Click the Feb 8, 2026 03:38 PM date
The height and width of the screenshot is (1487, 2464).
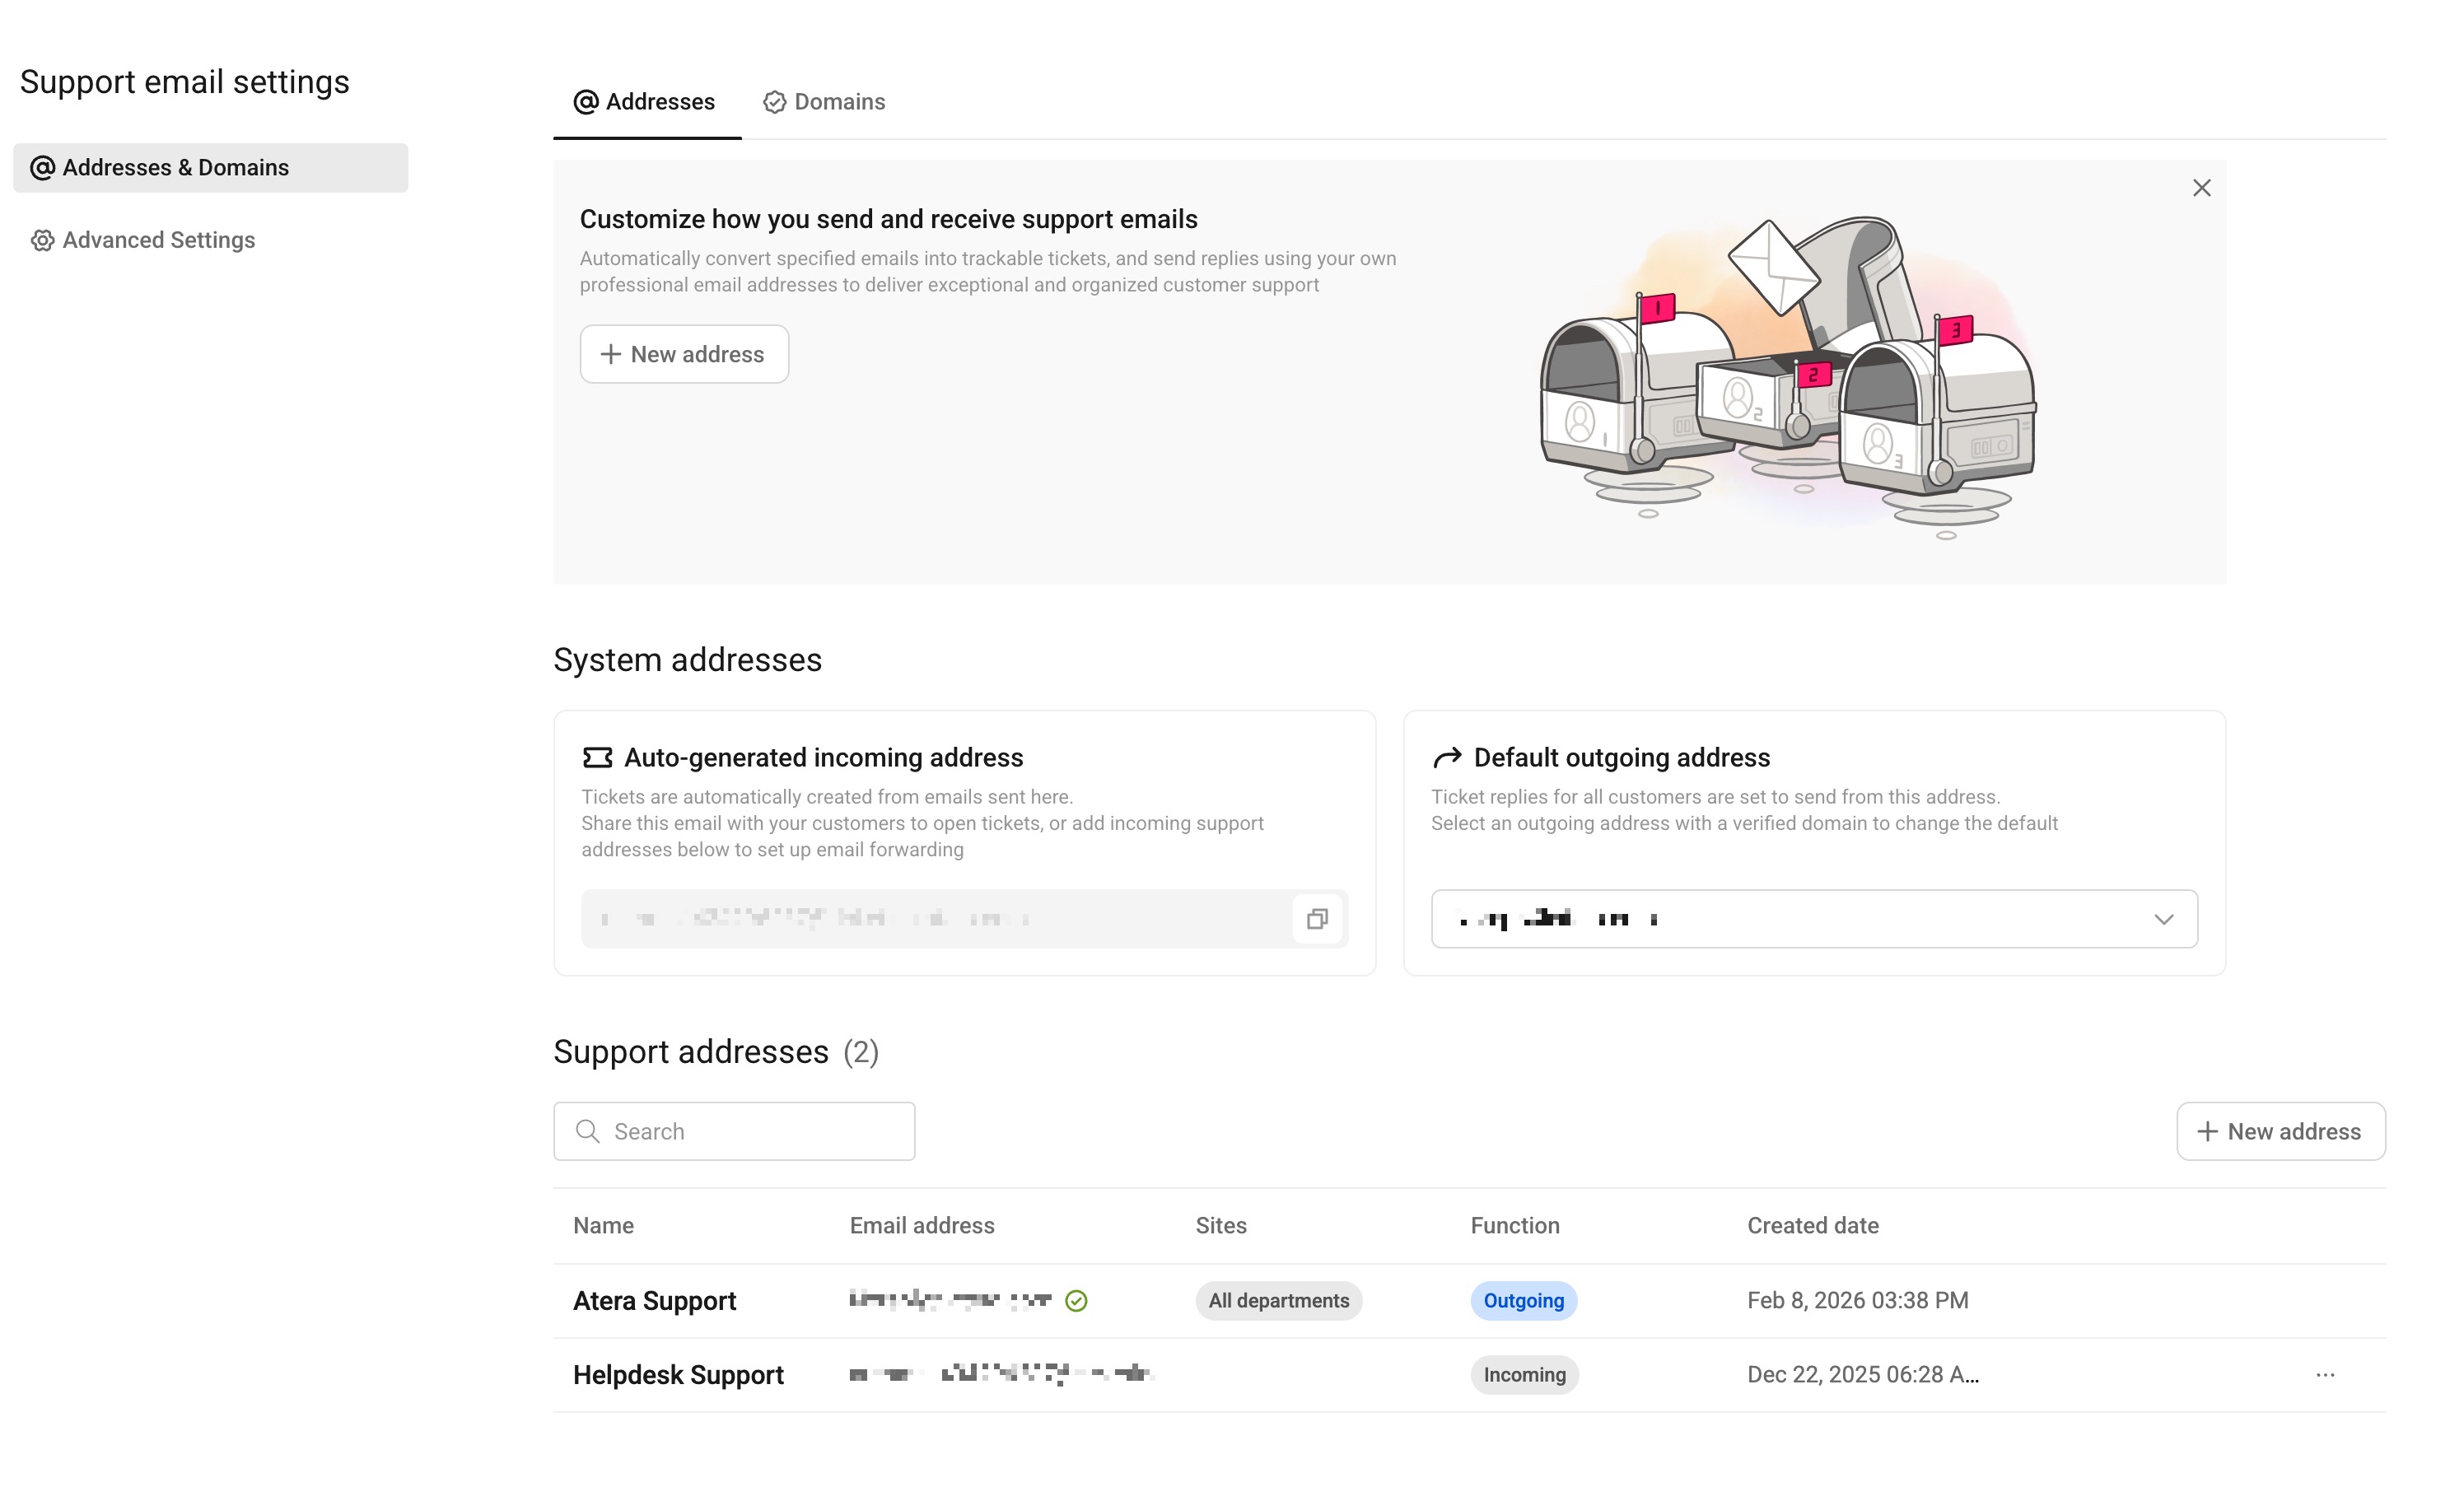(x=1857, y=1300)
